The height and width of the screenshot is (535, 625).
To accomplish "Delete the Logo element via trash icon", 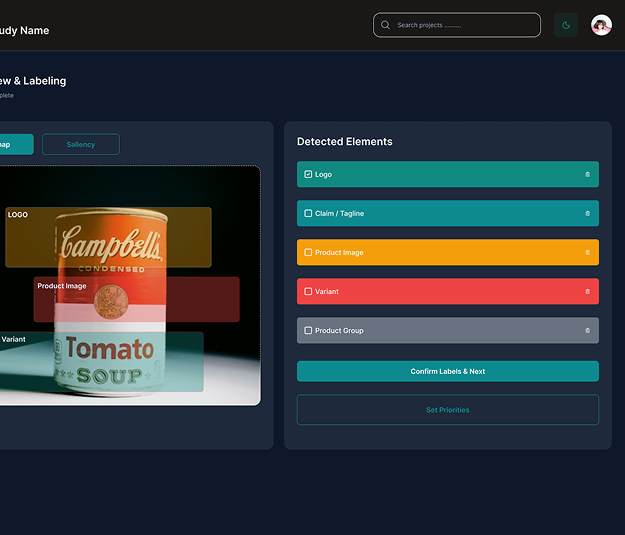I will coord(587,174).
